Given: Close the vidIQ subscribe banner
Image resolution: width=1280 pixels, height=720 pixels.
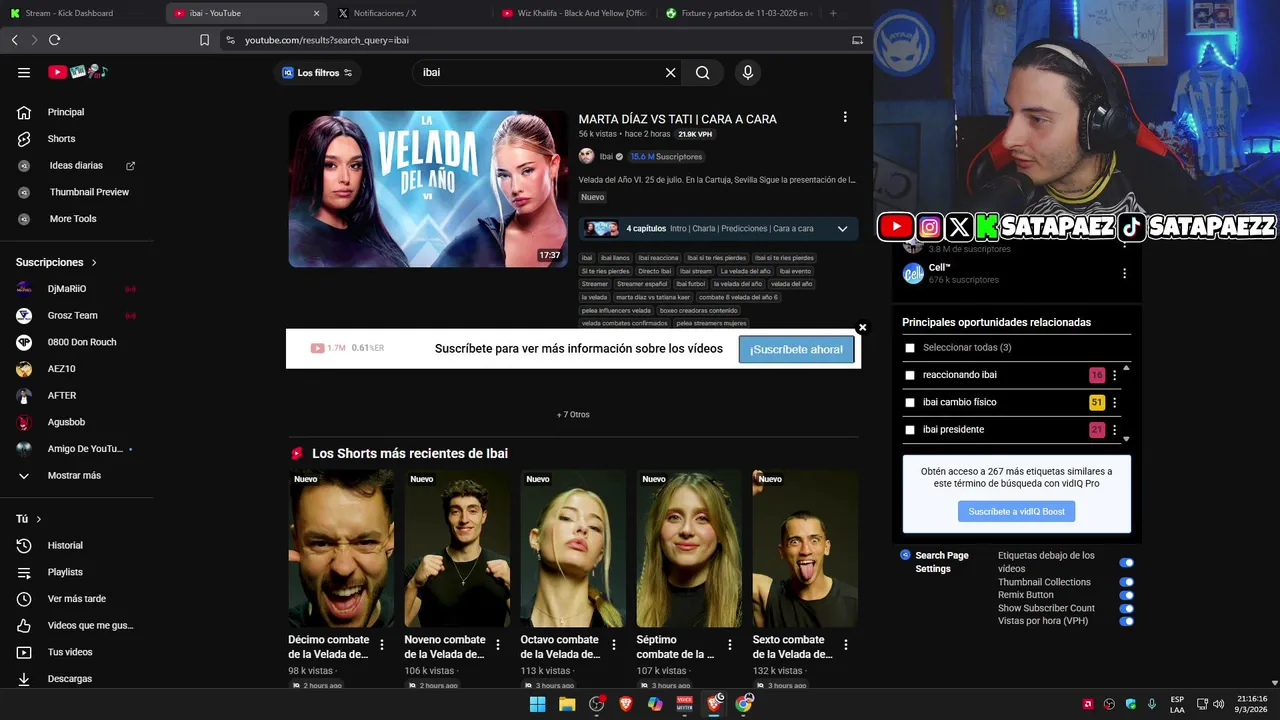Looking at the screenshot, I should coord(862,327).
